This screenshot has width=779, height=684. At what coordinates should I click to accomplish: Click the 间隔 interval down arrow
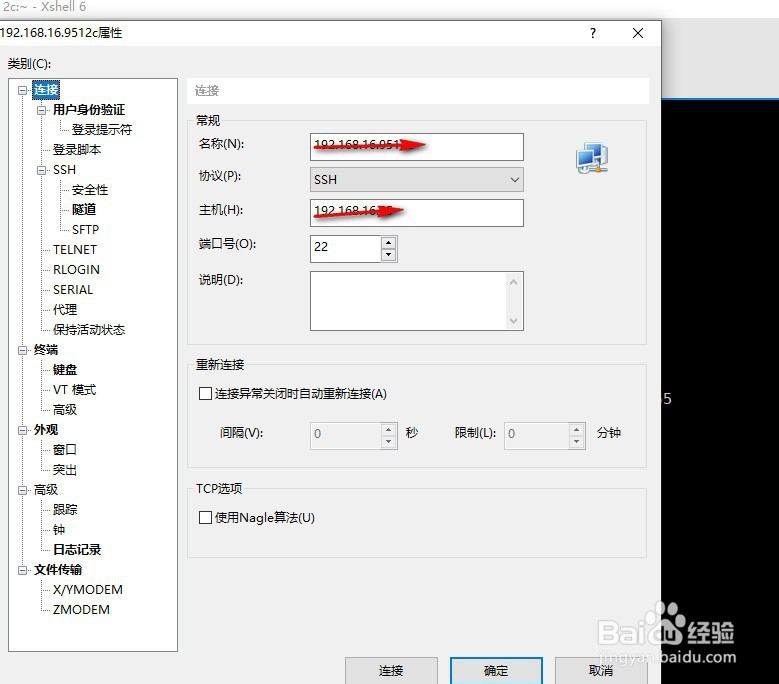tap(389, 442)
